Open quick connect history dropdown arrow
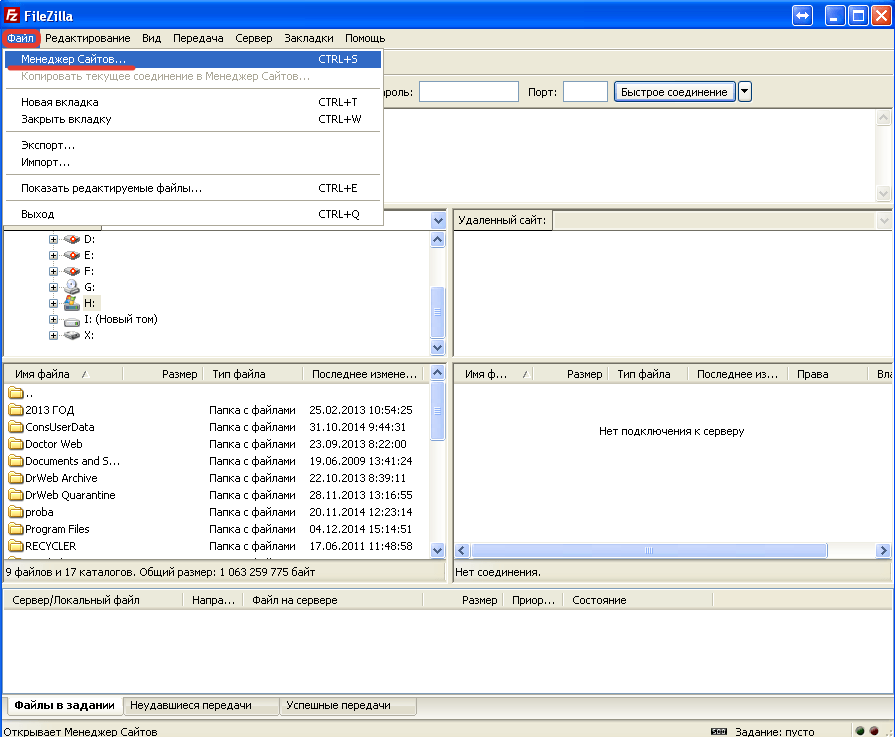The image size is (895, 737). [744, 92]
